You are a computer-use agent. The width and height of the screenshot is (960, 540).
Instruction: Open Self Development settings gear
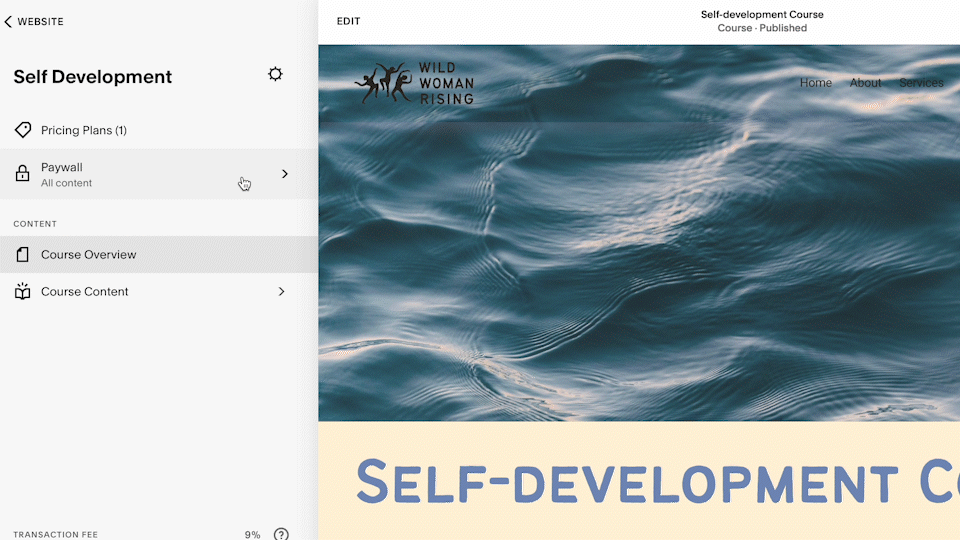click(x=276, y=74)
